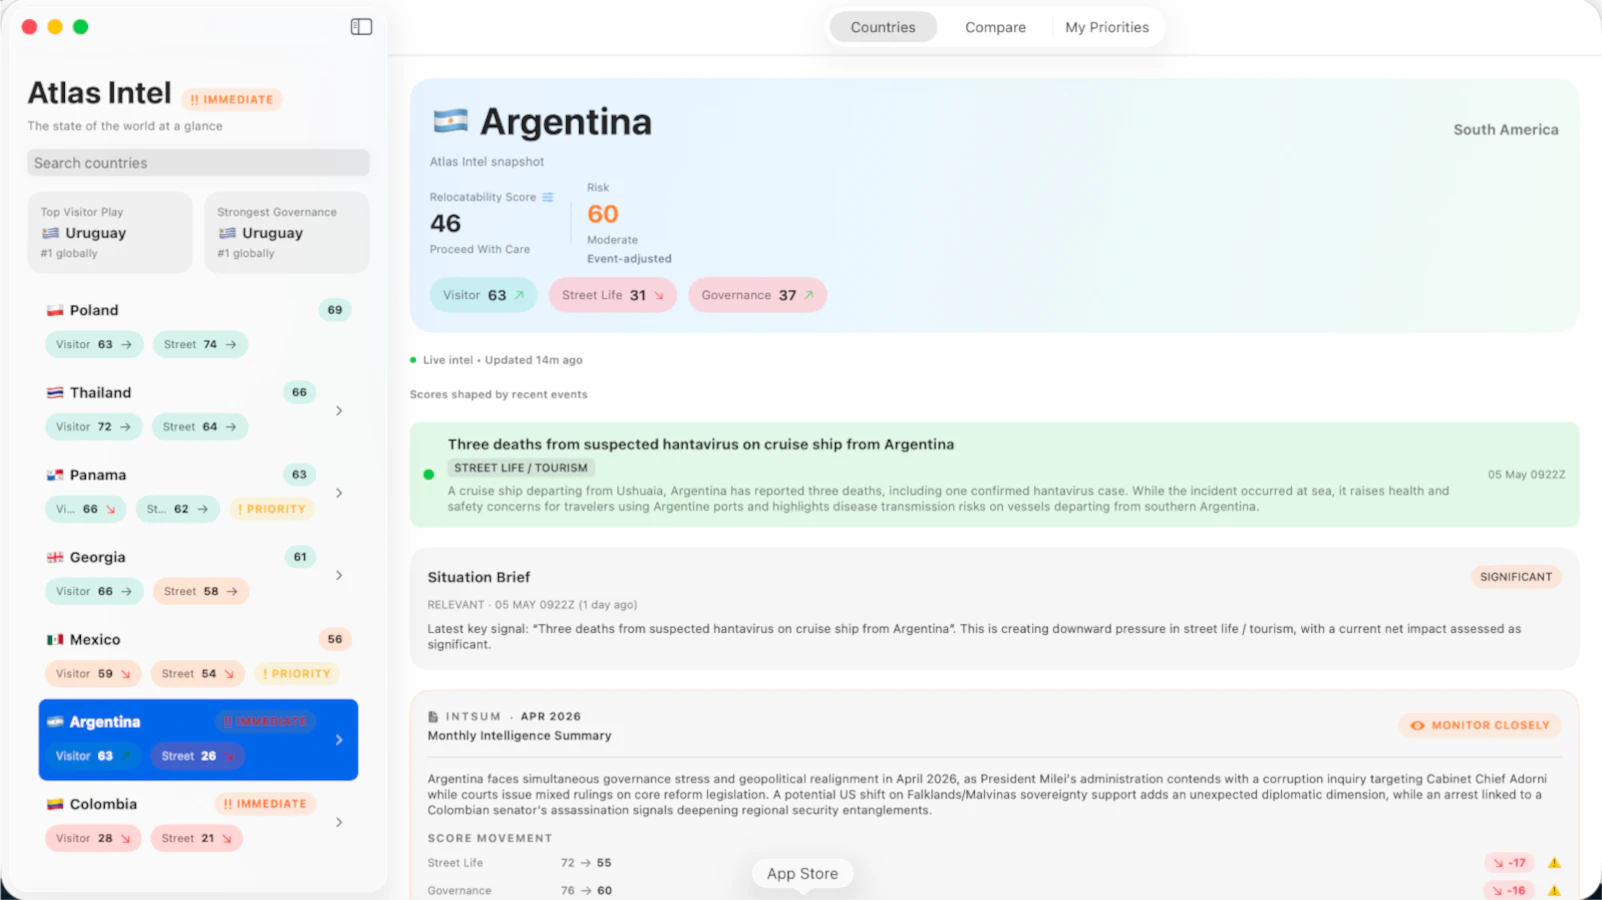The height and width of the screenshot is (900, 1602).
Task: Click Poland's score badge 69
Action: pyautogui.click(x=335, y=310)
